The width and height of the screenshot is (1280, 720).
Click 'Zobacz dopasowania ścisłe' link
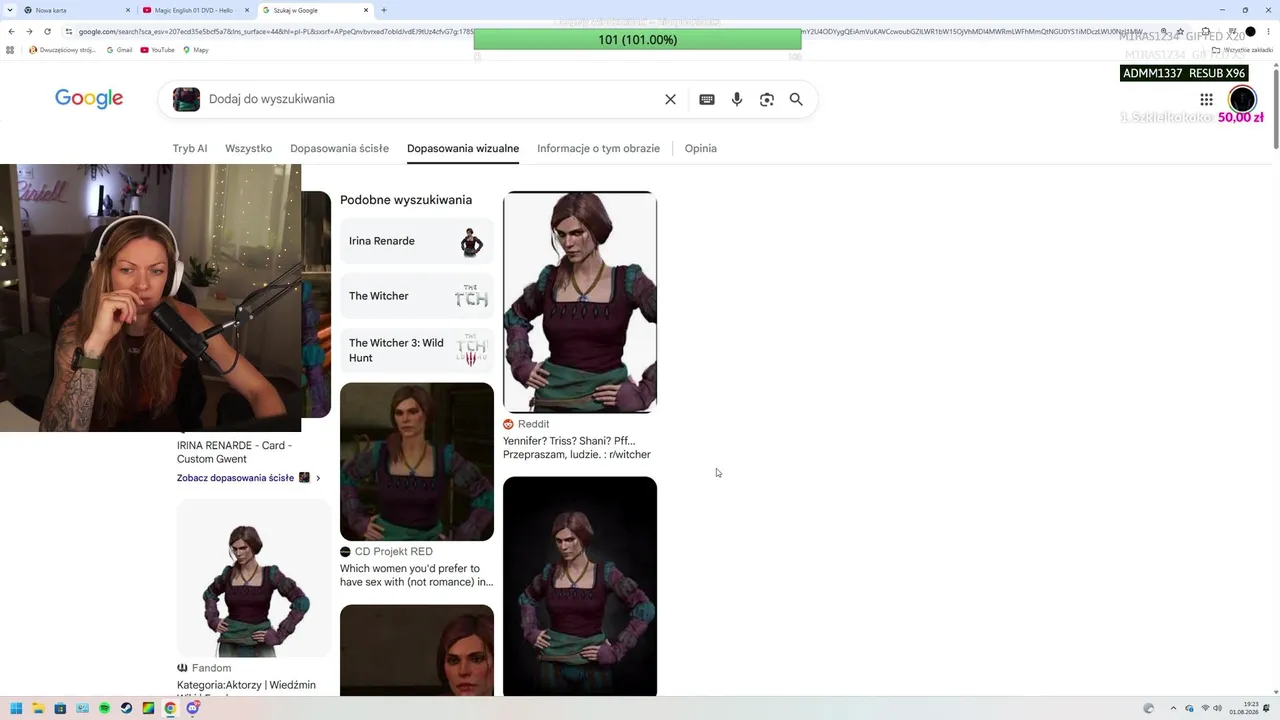(x=236, y=478)
